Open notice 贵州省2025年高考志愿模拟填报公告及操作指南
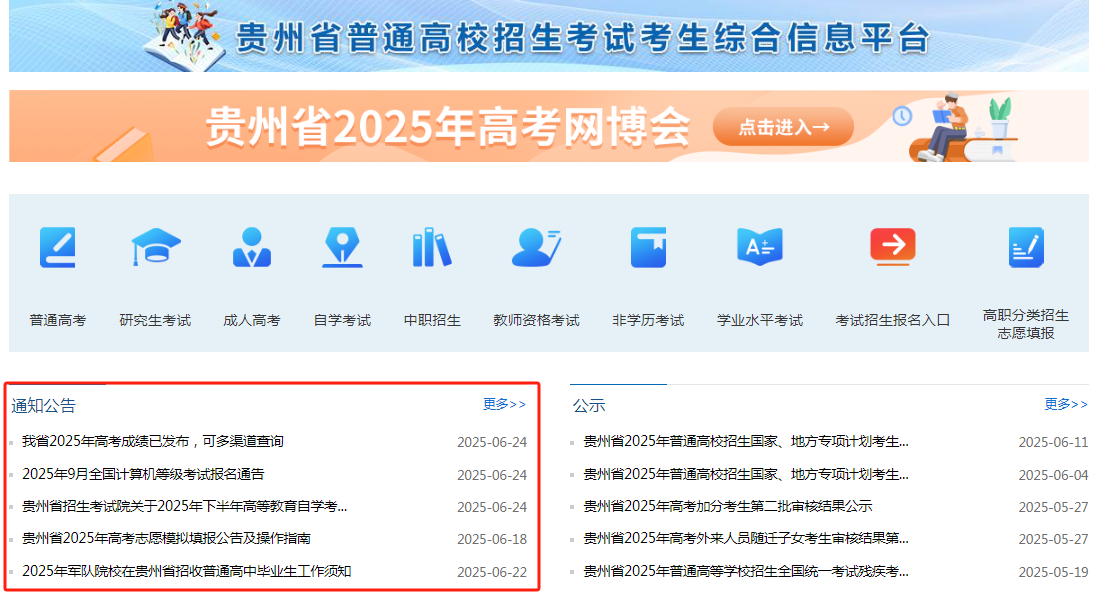 [x=167, y=539]
